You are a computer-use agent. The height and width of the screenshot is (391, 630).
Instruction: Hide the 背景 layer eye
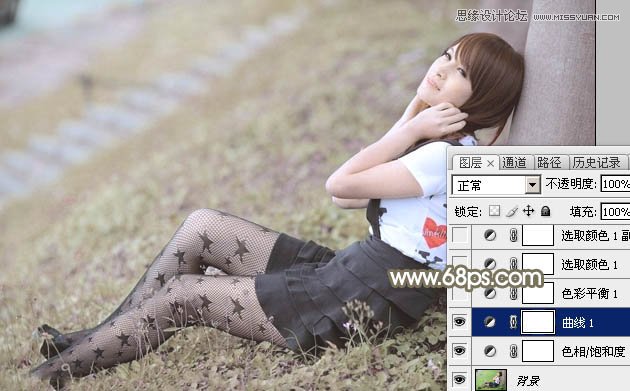click(x=460, y=379)
